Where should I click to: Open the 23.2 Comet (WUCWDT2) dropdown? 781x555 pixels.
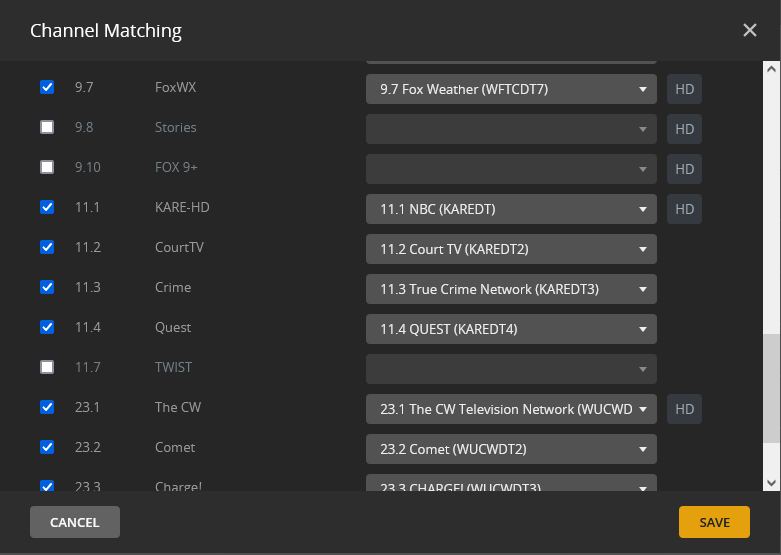(511, 449)
